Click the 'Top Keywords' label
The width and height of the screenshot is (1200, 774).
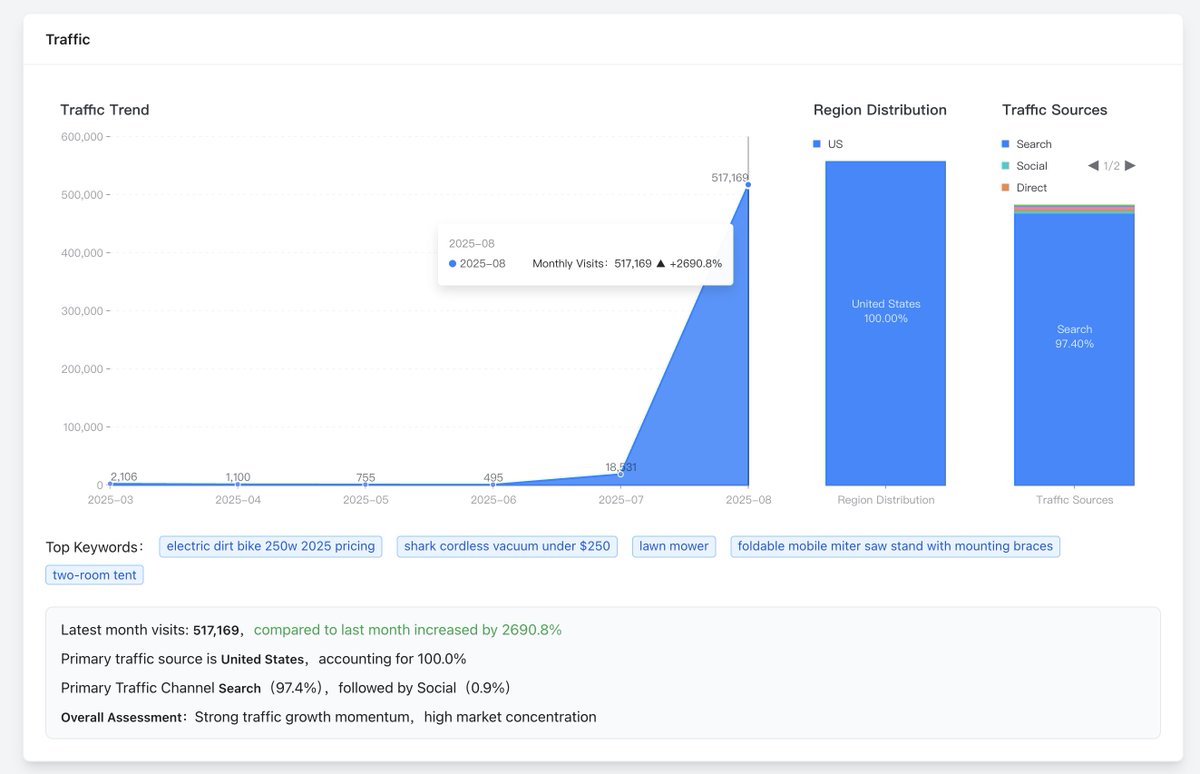coord(95,547)
